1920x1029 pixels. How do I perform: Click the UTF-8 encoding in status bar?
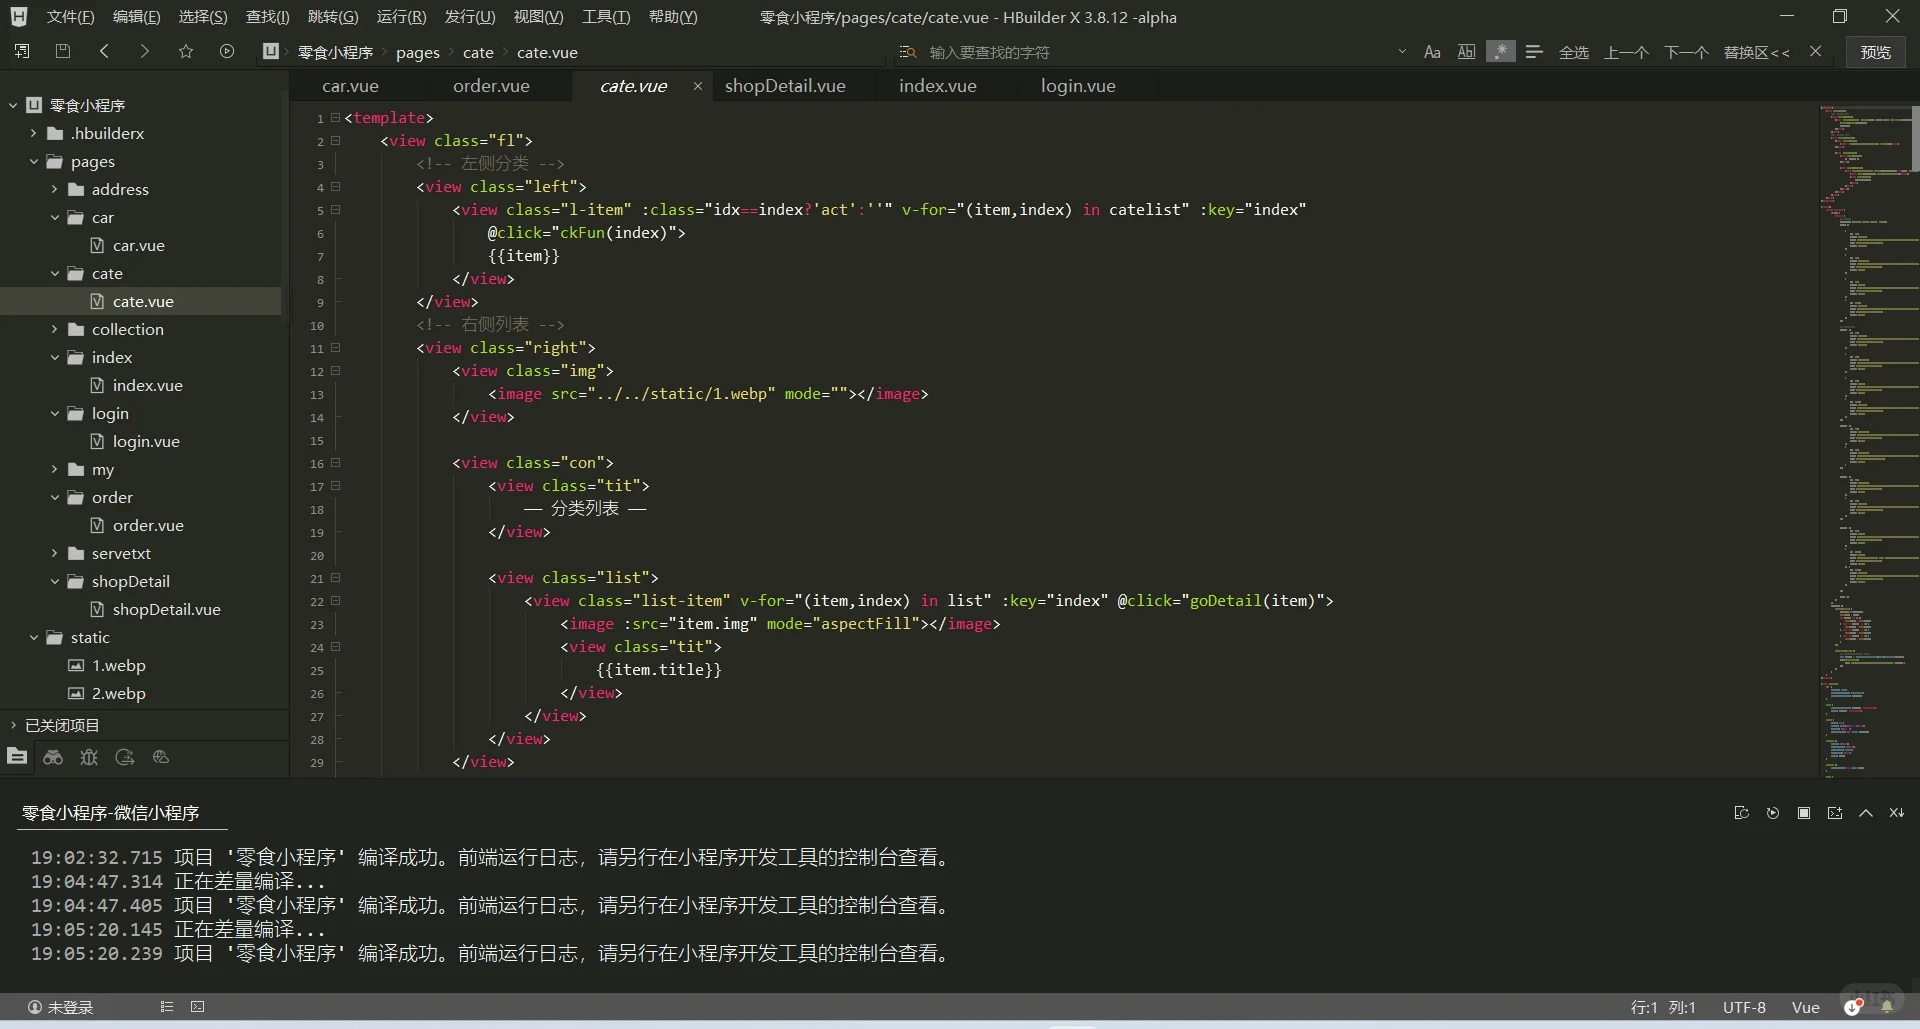point(1744,1007)
